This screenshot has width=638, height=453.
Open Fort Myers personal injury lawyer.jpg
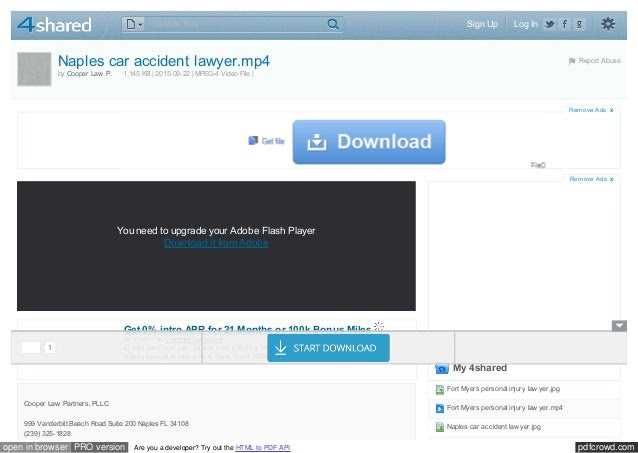point(503,389)
